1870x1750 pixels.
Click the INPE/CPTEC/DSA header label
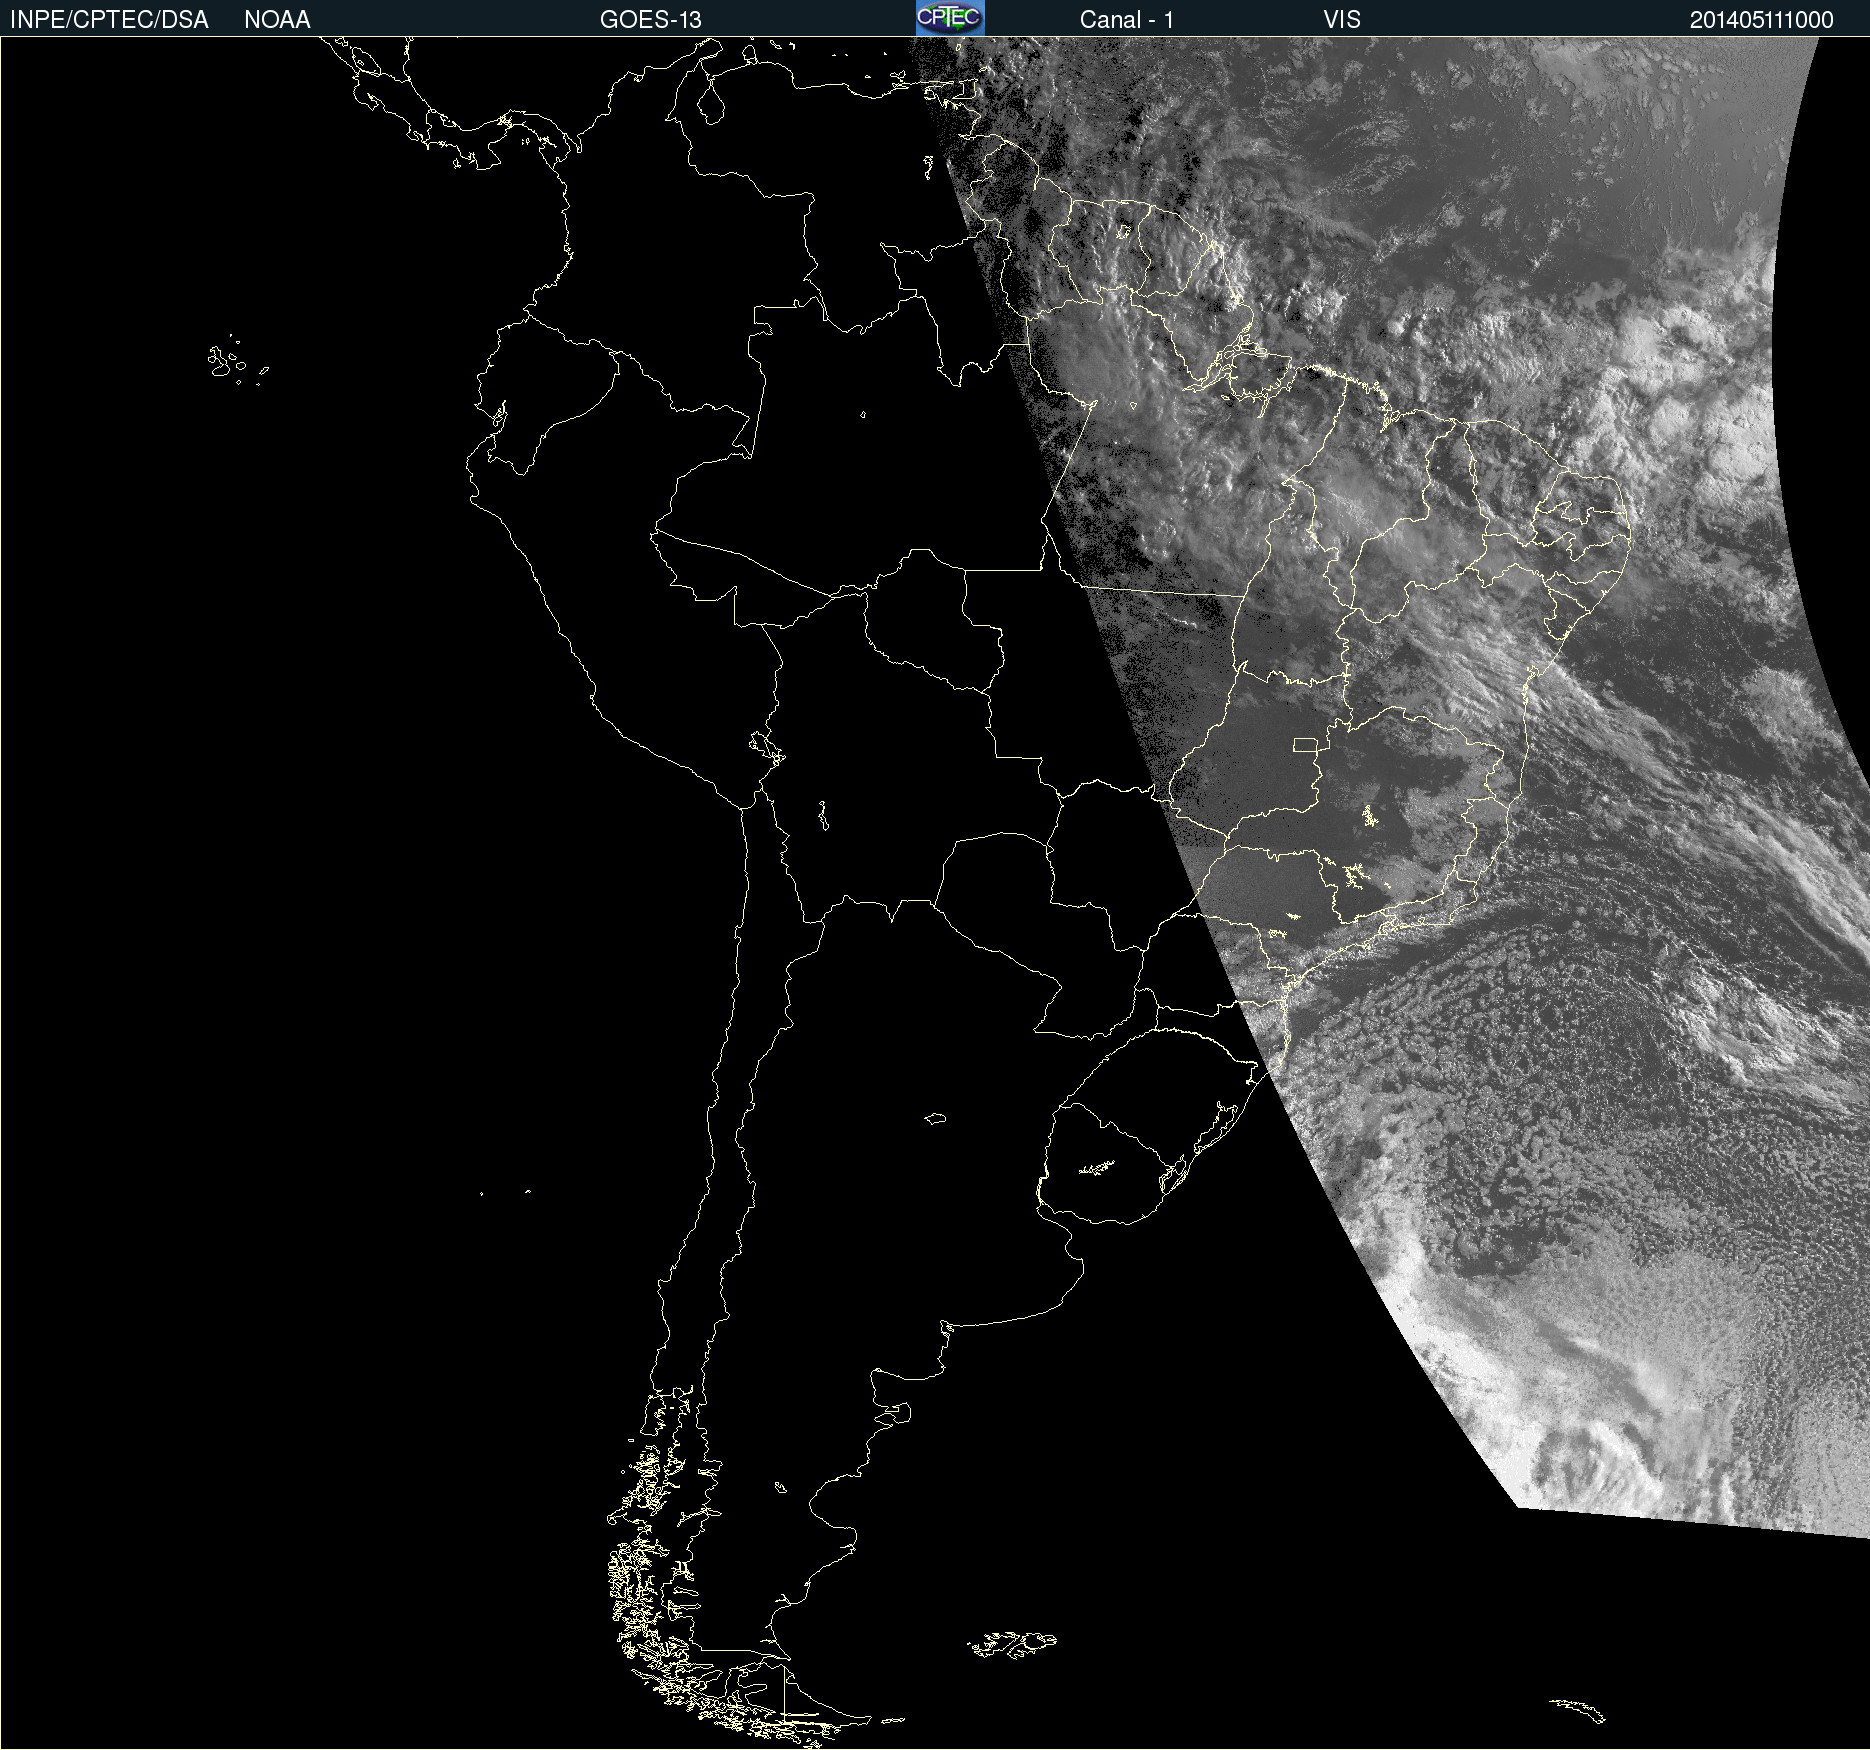click(x=109, y=19)
